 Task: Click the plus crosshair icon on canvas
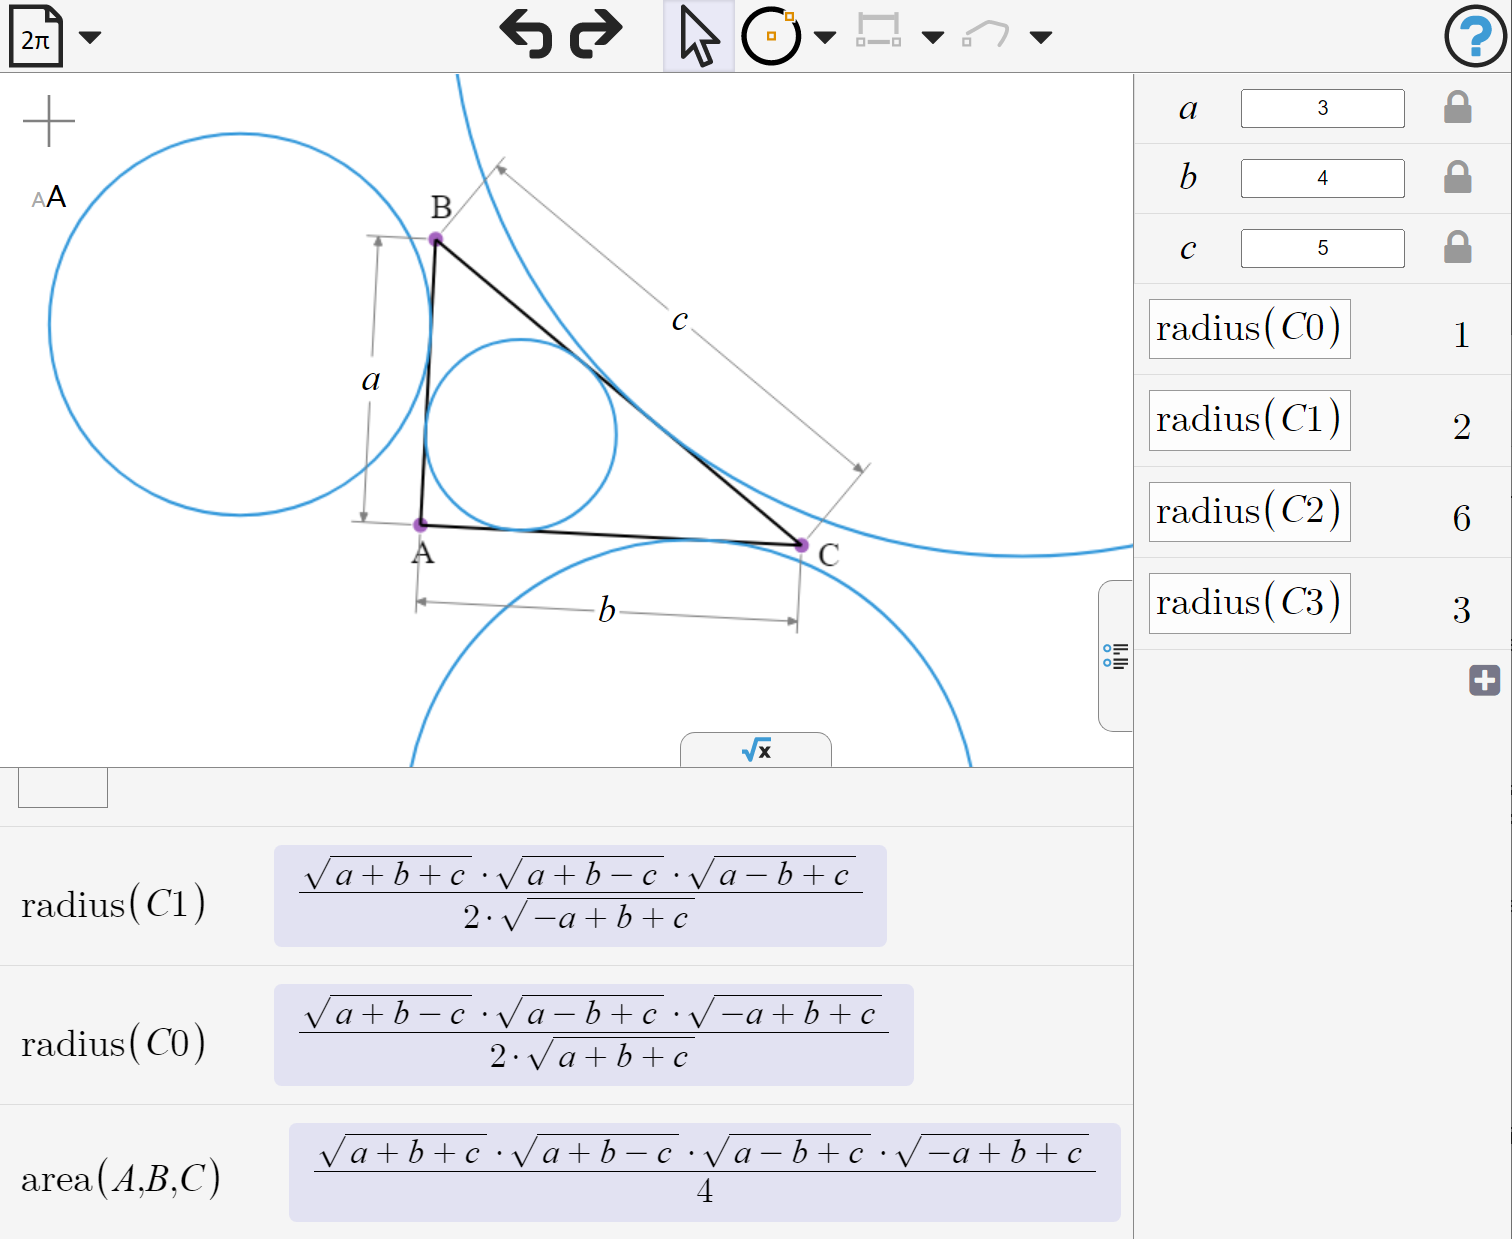(x=49, y=122)
